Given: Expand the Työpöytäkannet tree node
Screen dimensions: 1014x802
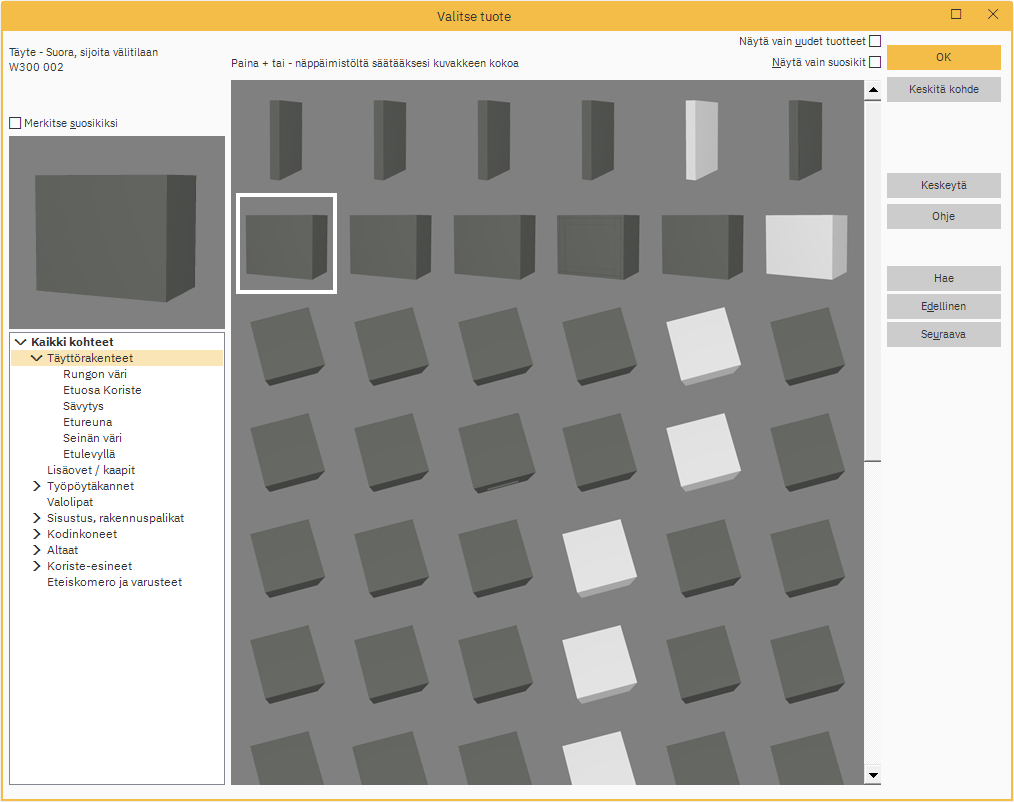Looking at the screenshot, I should click(x=37, y=486).
